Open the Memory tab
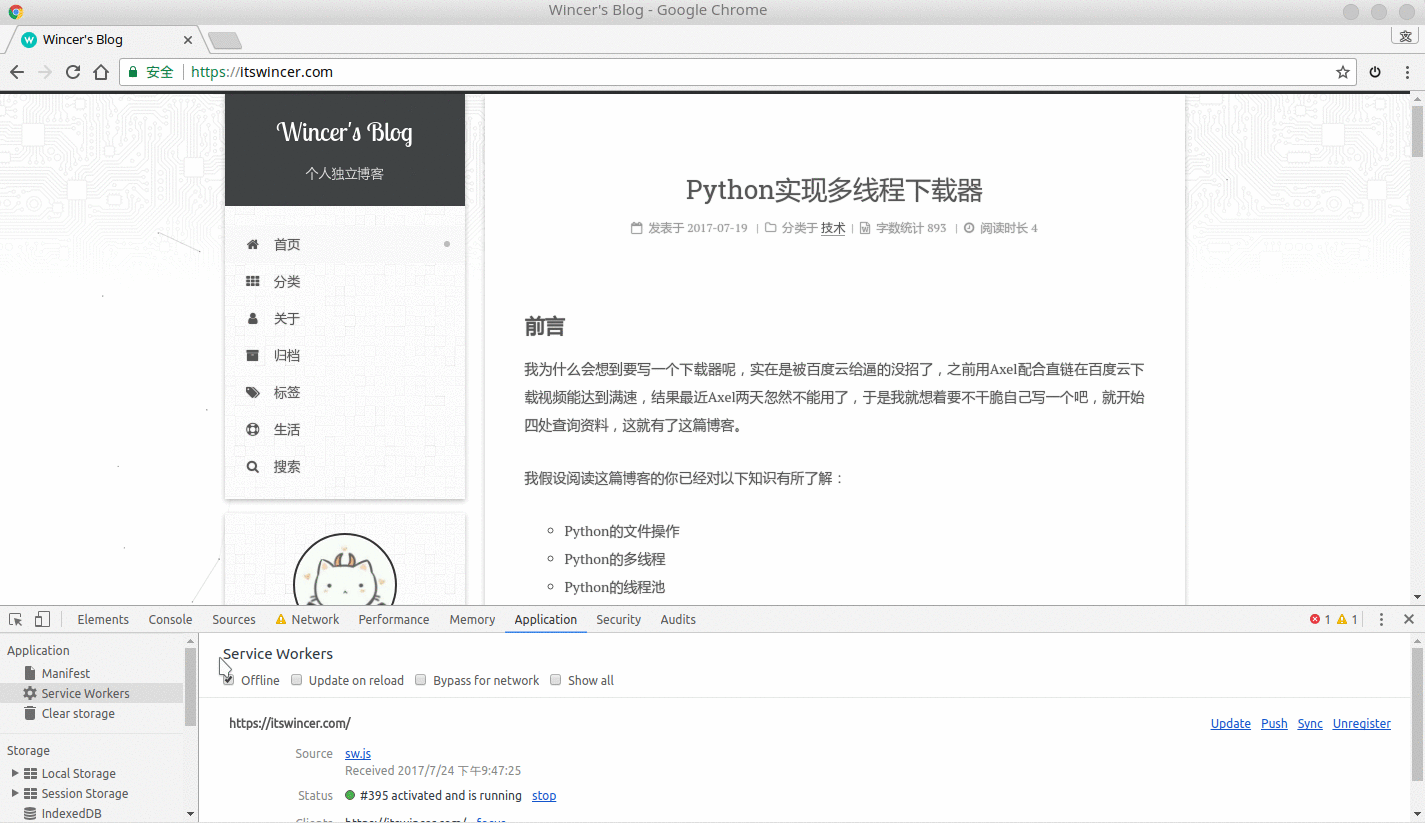 472,619
